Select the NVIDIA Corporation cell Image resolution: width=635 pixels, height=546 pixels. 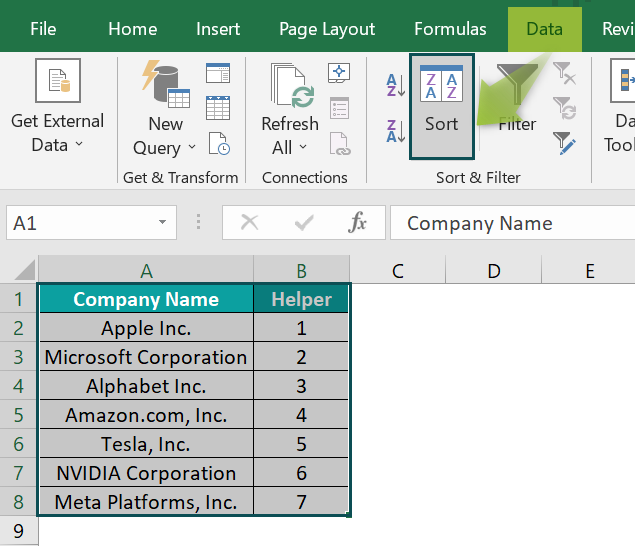pos(146,473)
